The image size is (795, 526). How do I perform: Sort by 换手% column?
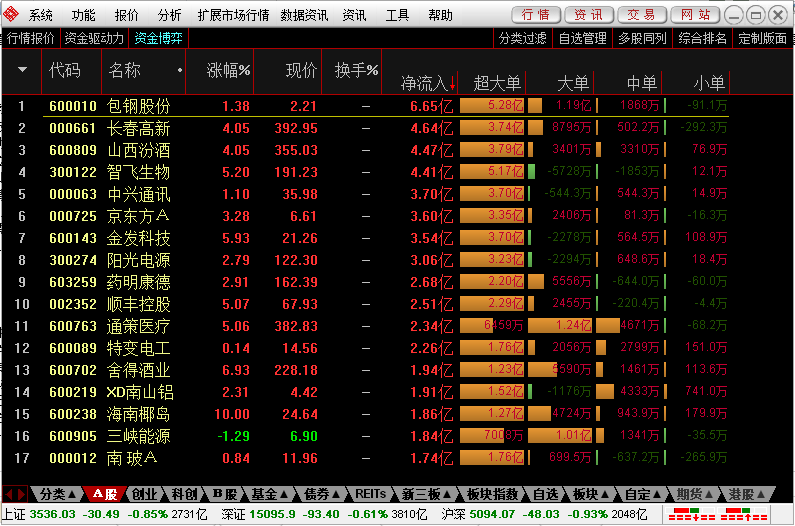coord(356,71)
